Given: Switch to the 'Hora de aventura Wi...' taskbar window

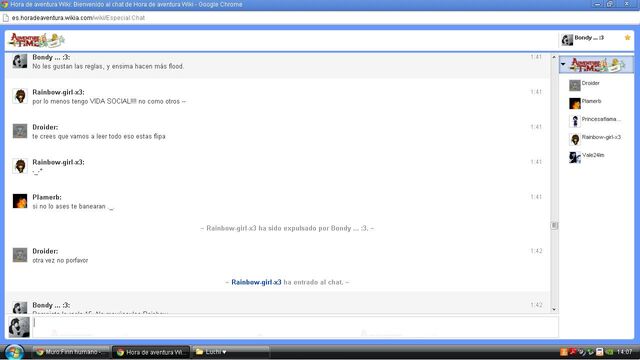Looking at the screenshot, I should click(x=151, y=352).
